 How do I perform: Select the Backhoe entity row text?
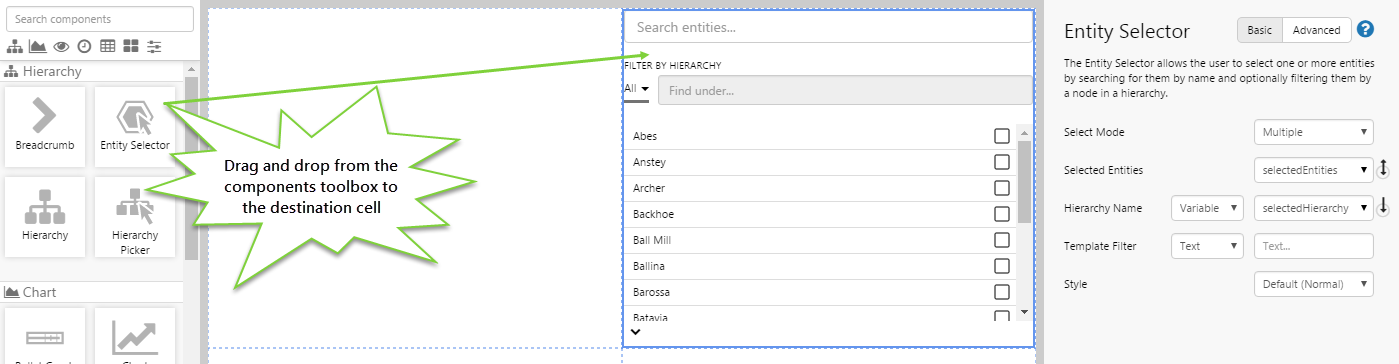[x=653, y=214]
